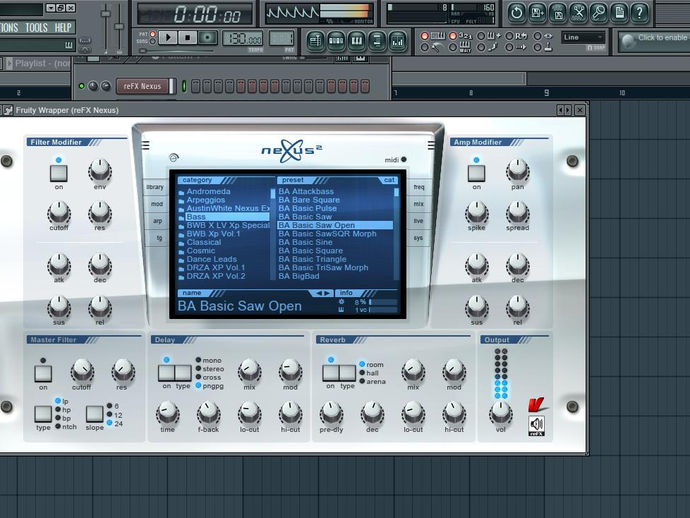Choose the BA BigBad preset
The width and height of the screenshot is (690, 518).
[x=299, y=276]
